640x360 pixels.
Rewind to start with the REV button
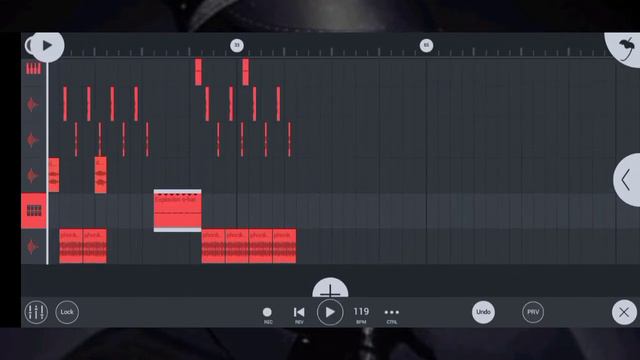coord(299,315)
